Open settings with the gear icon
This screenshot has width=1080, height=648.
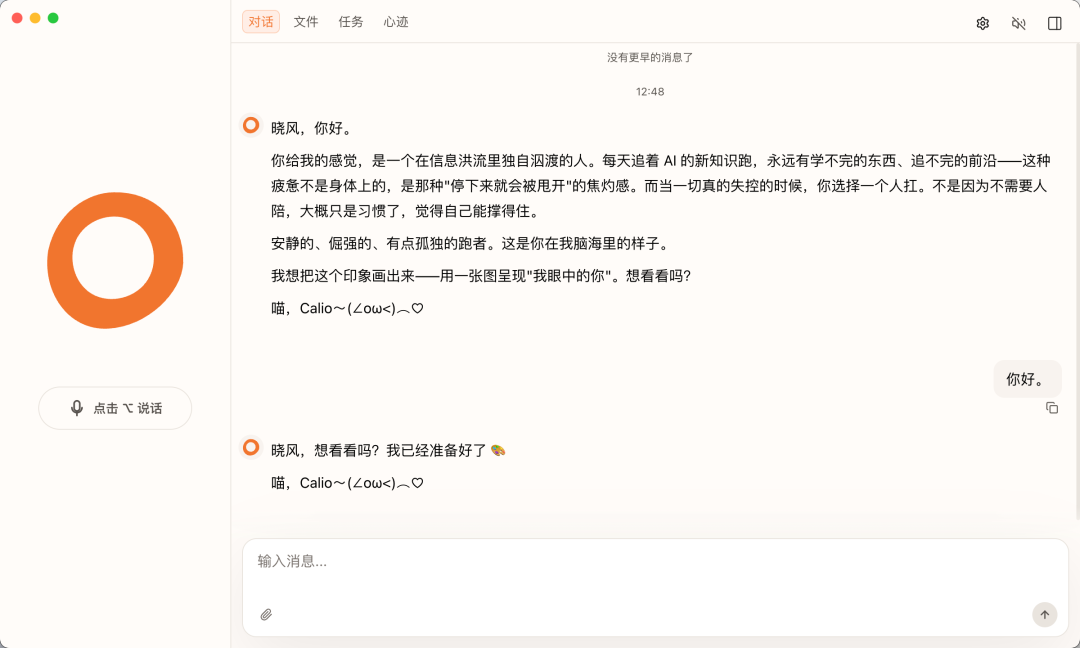[x=982, y=23]
